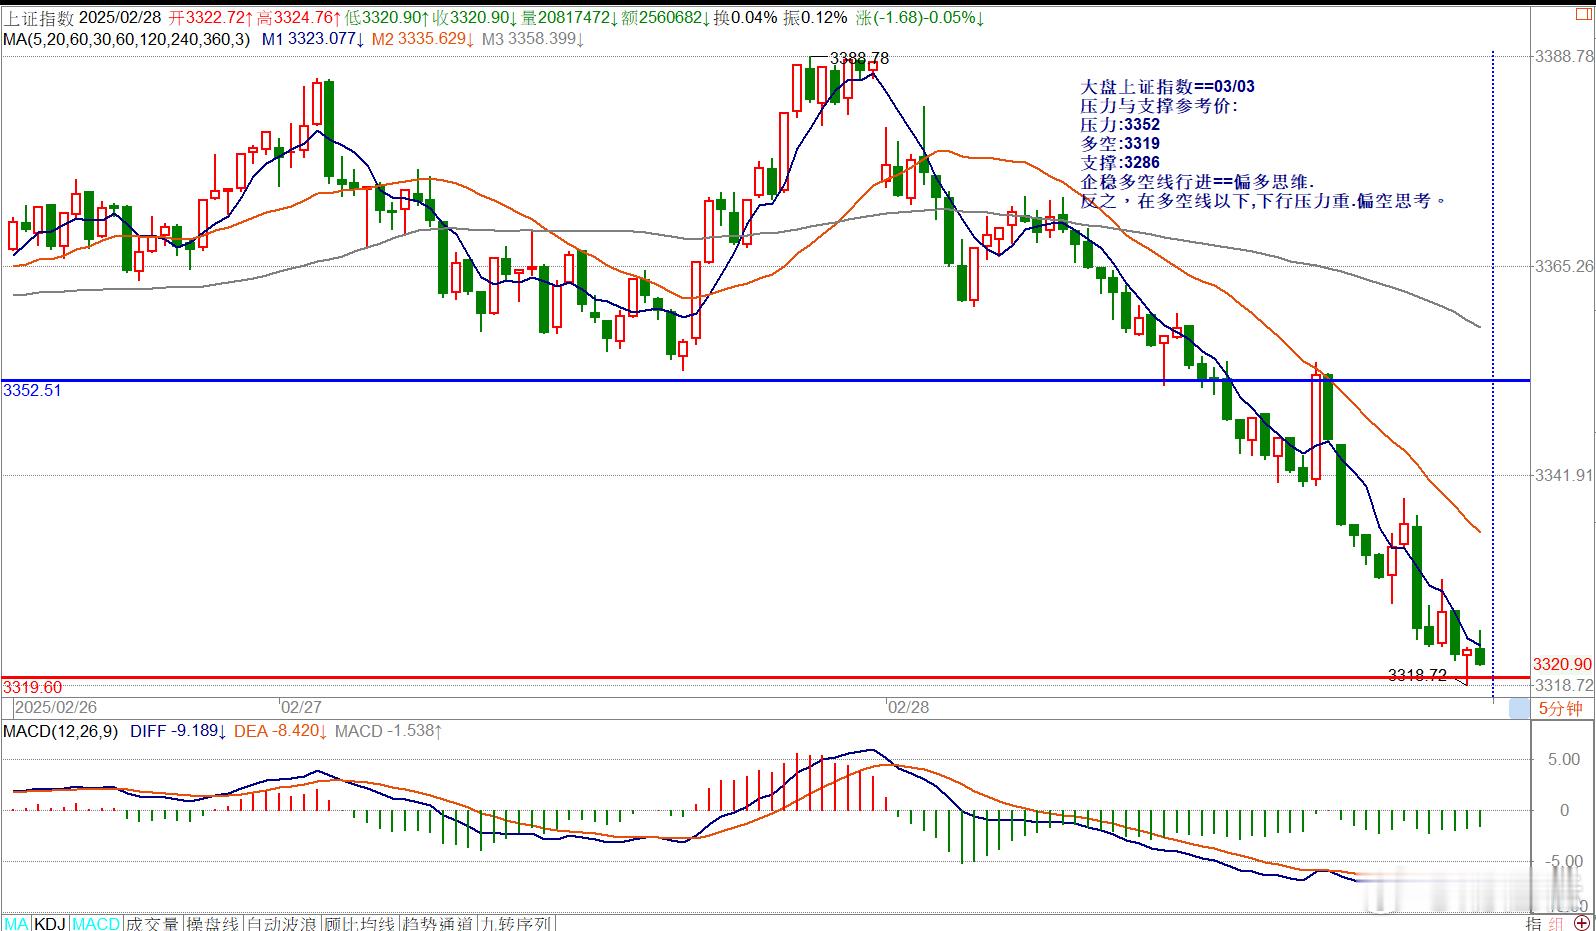Click the 3319.60 red line label
Screen dimensions: 1596x931
click(32, 687)
